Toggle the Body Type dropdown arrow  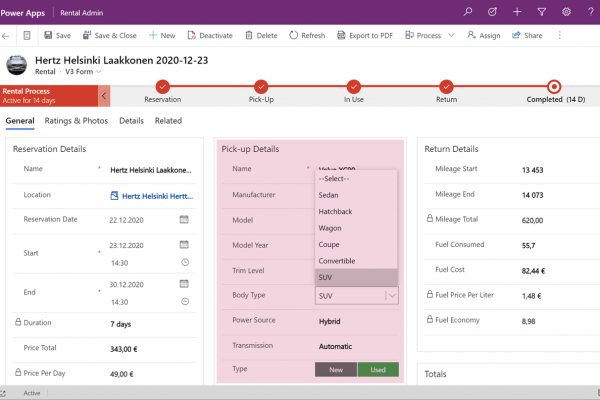point(392,296)
